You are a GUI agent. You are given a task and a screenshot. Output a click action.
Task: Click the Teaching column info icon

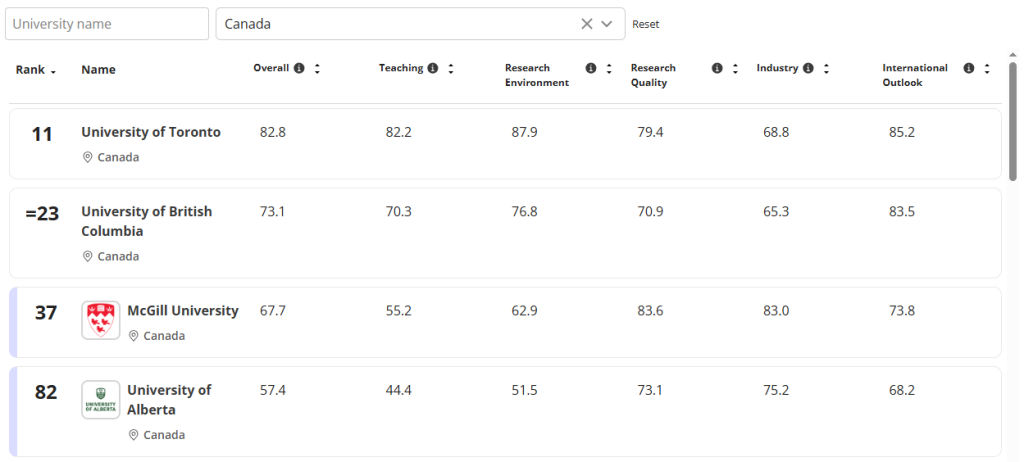coord(433,69)
